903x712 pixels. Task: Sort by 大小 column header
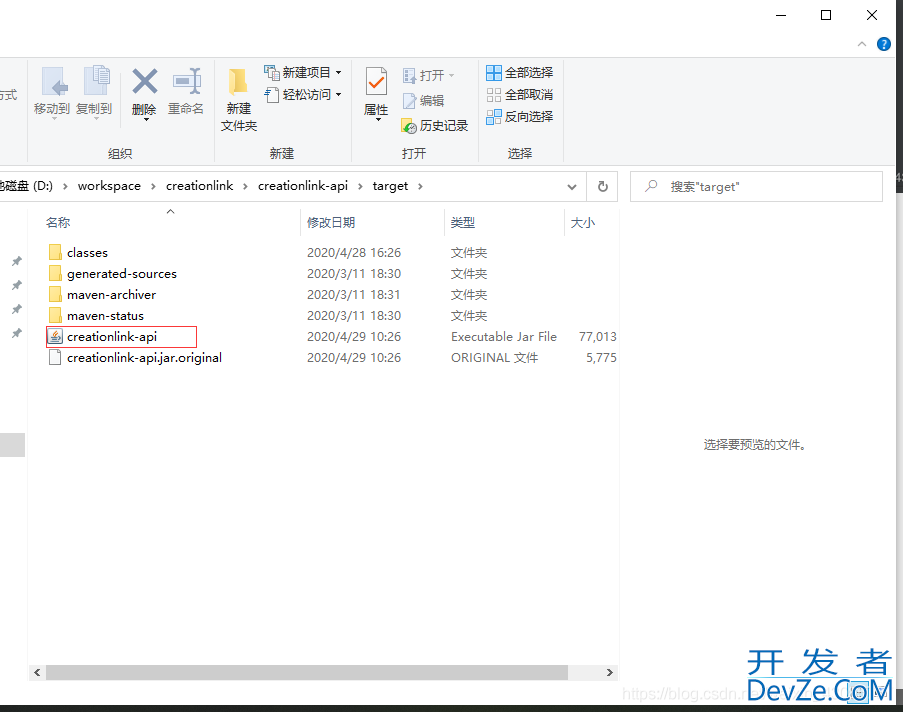tap(582, 222)
